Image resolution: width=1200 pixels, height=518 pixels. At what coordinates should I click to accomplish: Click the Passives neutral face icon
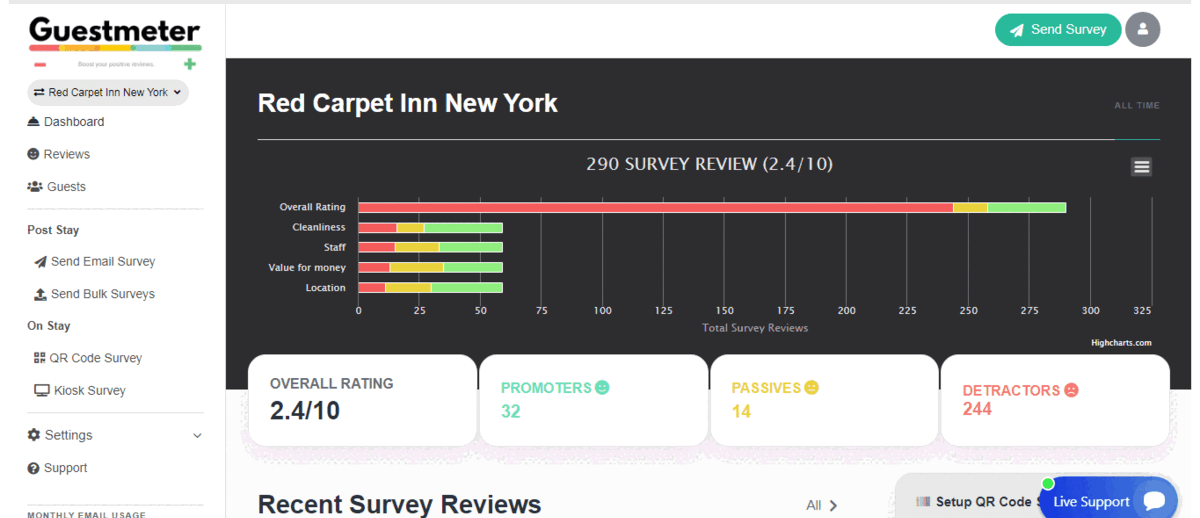pyautogui.click(x=812, y=387)
